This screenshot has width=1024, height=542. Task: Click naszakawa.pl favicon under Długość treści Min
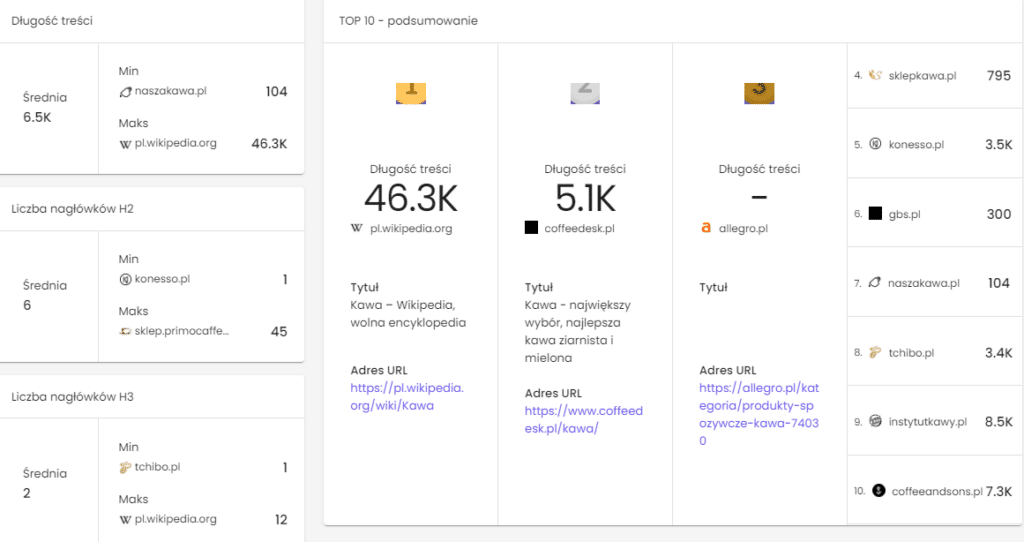(x=125, y=91)
